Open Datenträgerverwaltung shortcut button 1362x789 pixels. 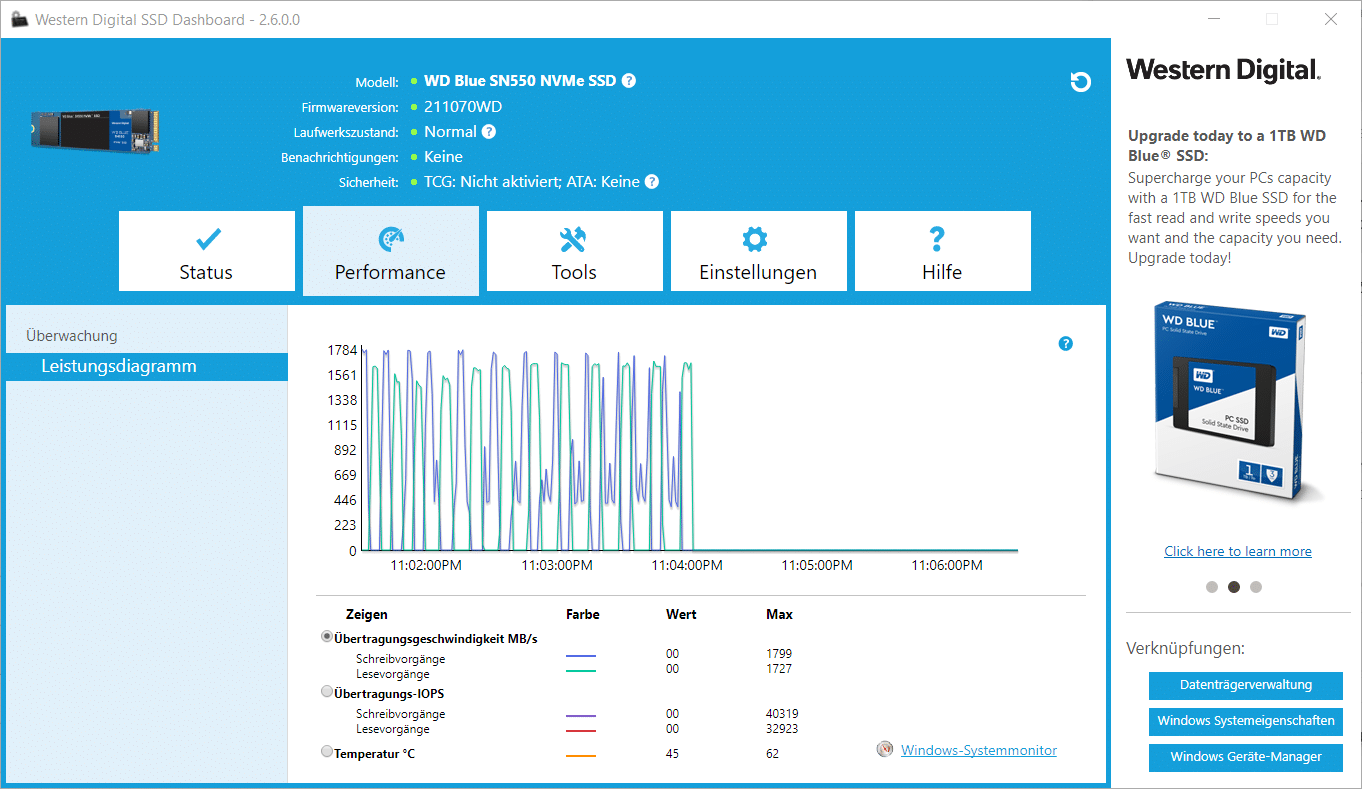pos(1245,685)
